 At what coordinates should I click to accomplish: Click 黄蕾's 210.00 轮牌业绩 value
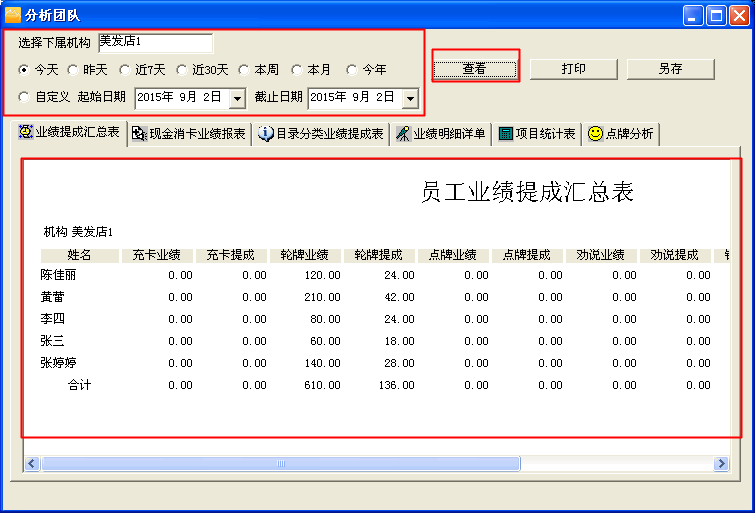(322, 298)
